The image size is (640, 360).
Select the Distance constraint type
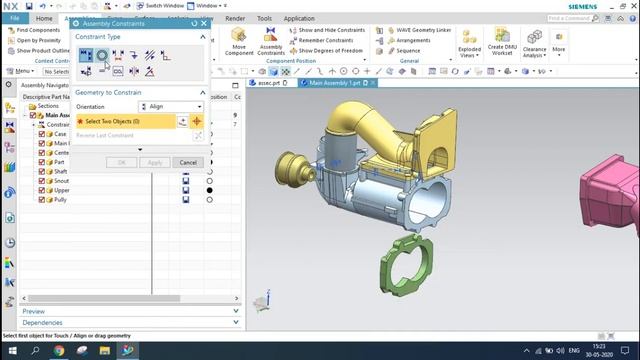pos(118,55)
